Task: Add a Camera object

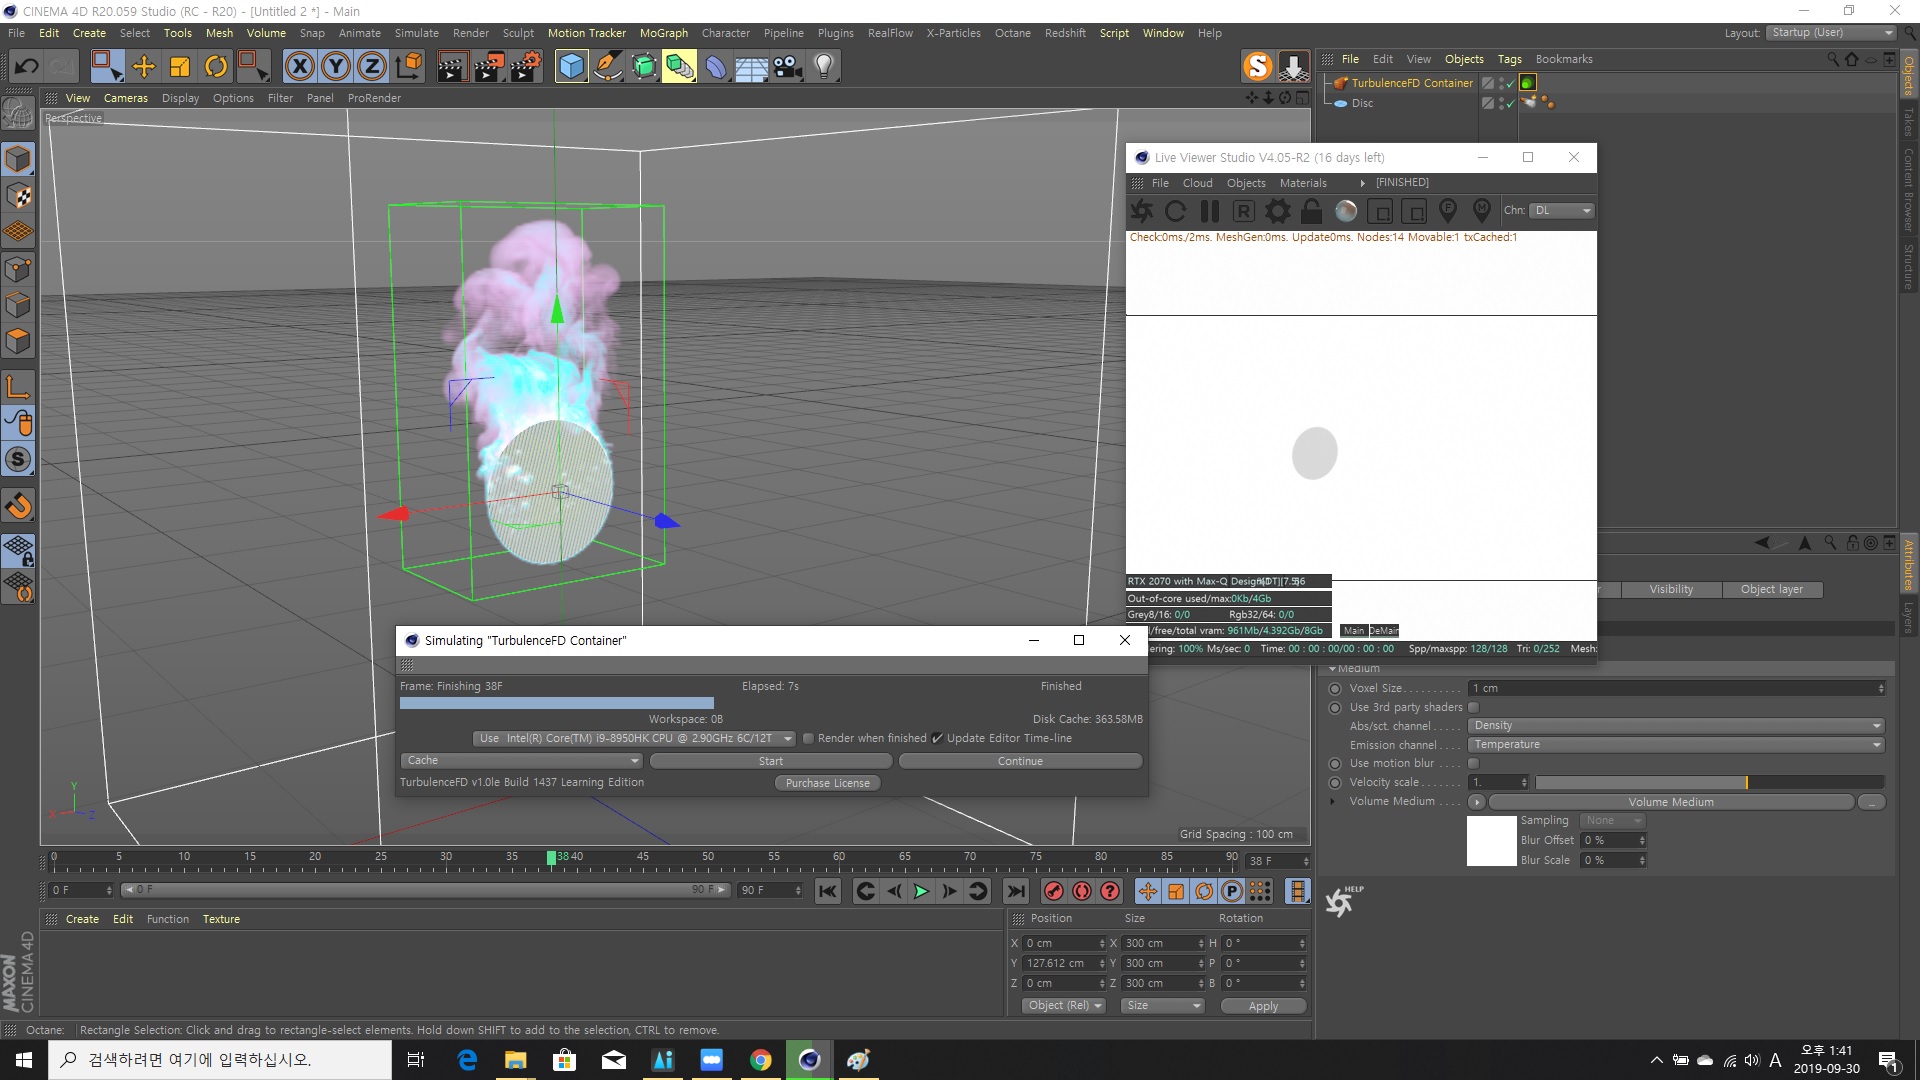Action: (x=788, y=67)
